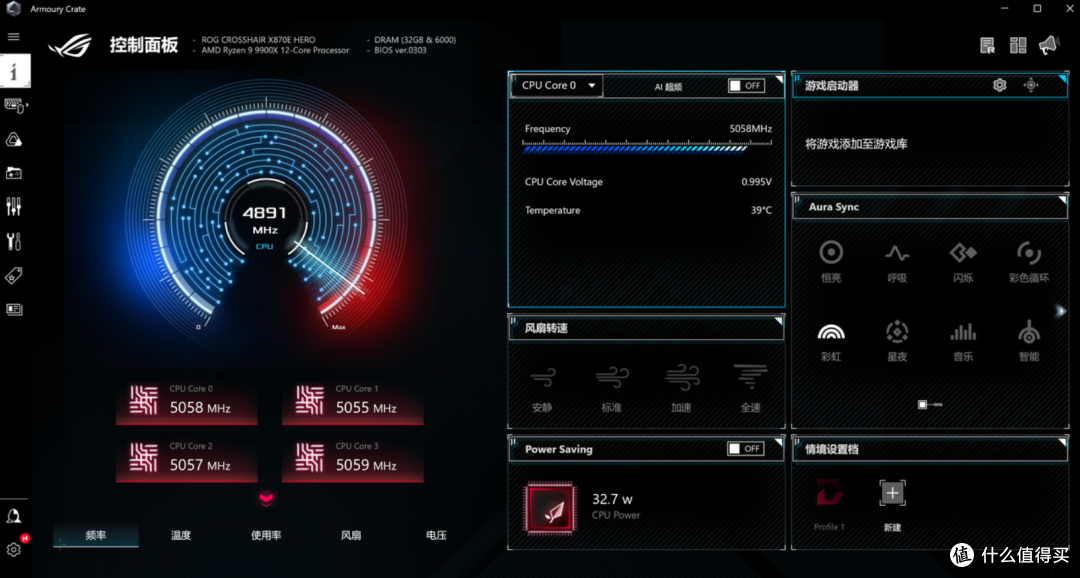The image size is (1080, 578).
Task: Click the CPU frequency progress bar
Action: coord(647,147)
